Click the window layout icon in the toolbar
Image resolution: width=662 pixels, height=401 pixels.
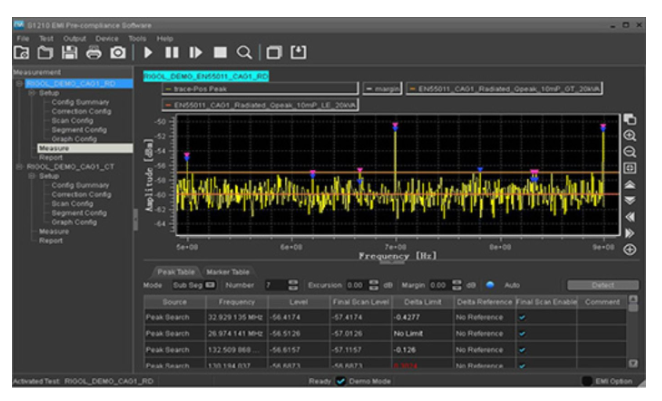(x=274, y=52)
